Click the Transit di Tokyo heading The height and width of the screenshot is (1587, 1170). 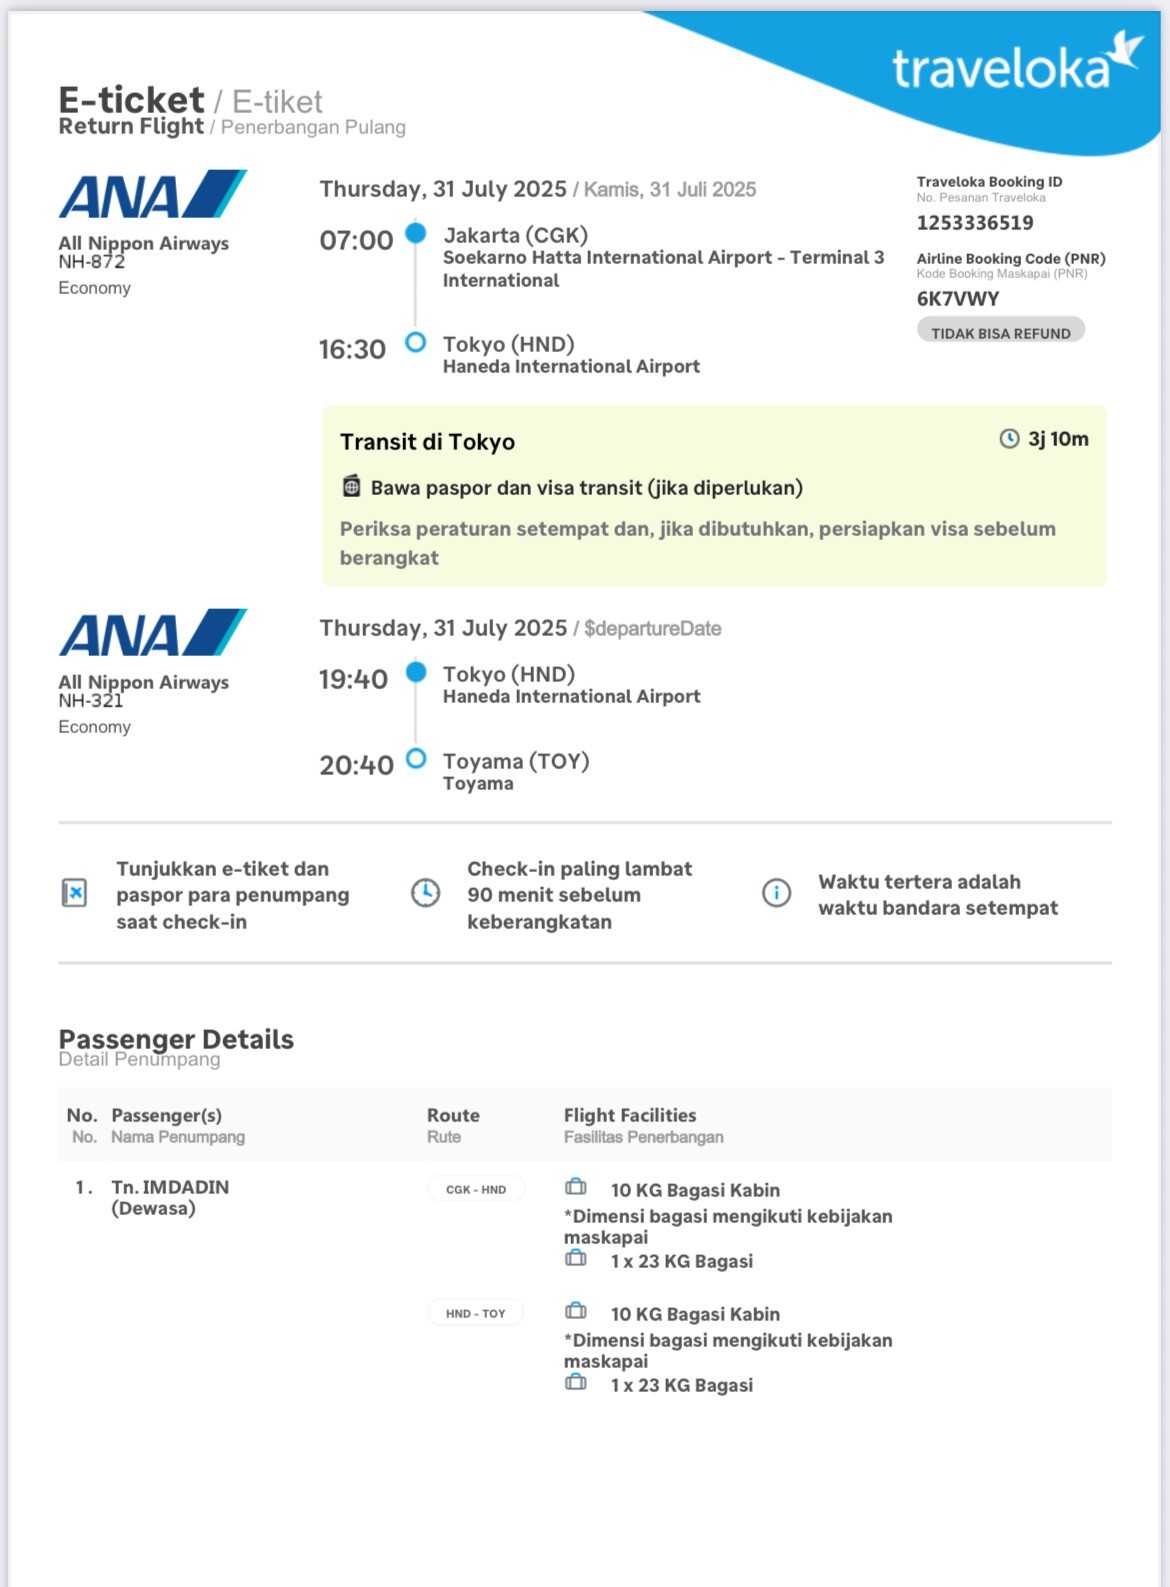pyautogui.click(x=427, y=442)
